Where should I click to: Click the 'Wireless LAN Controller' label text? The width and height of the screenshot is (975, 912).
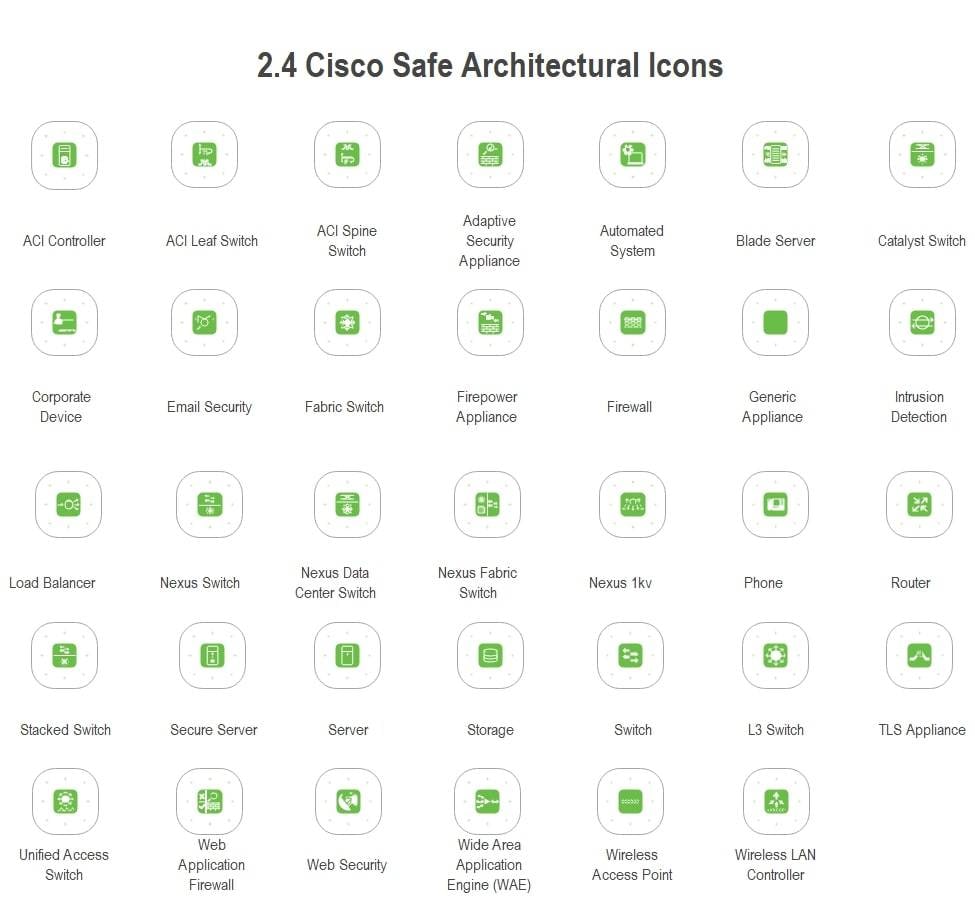click(x=775, y=865)
